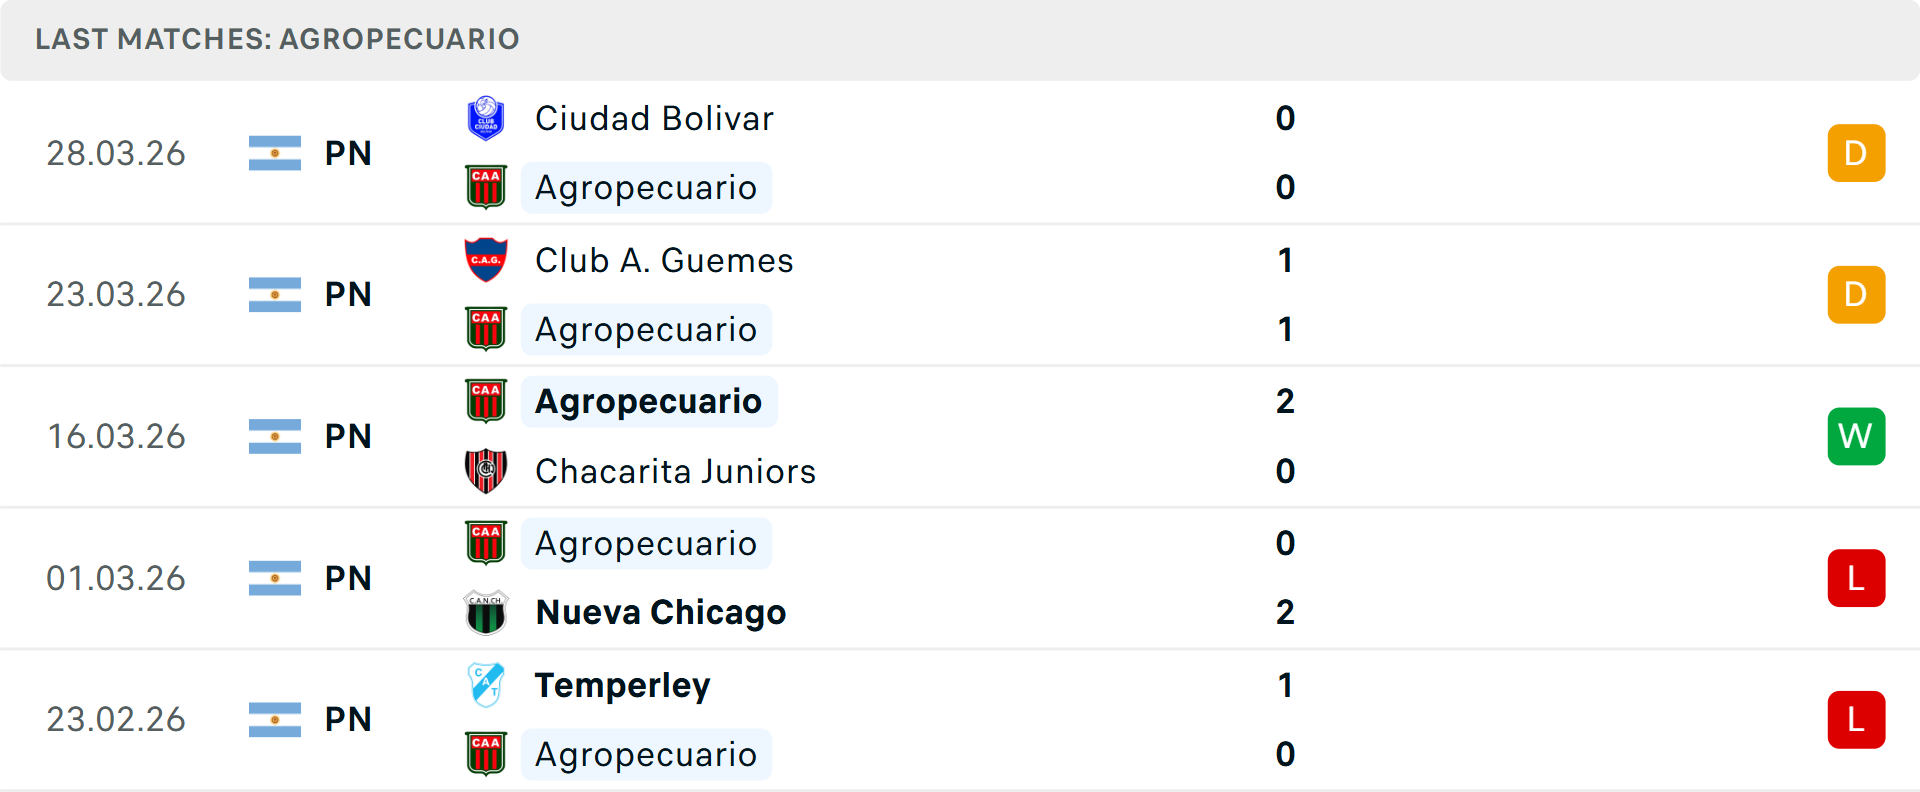The width and height of the screenshot is (1920, 792).
Task: Click the Ciudad Bolivar club crest
Action: pyautogui.click(x=486, y=118)
